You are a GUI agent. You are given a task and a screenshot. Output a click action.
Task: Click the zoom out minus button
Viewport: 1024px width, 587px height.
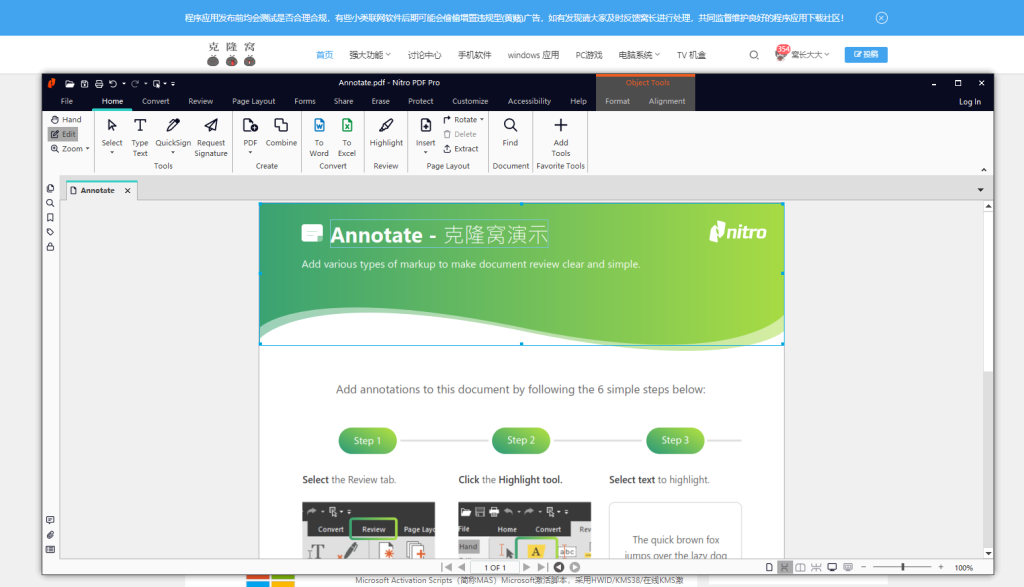pyautogui.click(x=863, y=567)
